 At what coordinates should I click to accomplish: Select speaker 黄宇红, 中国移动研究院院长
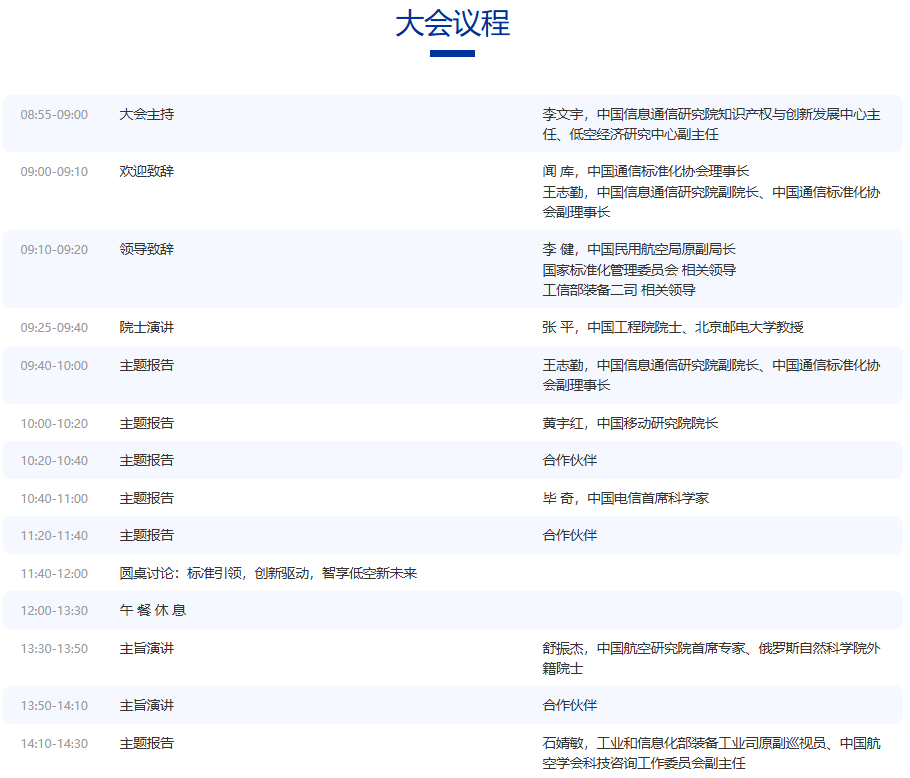[630, 423]
